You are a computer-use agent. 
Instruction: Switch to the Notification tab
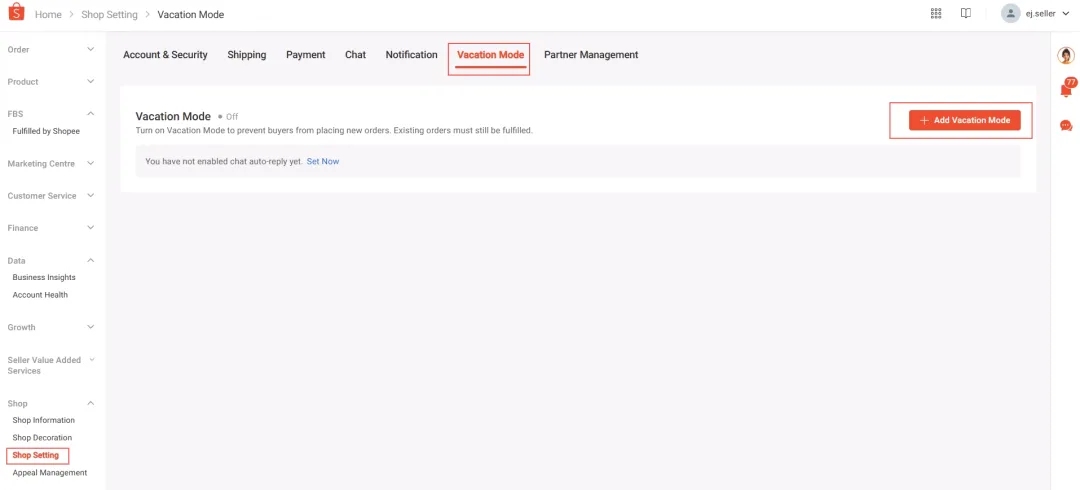[411, 54]
